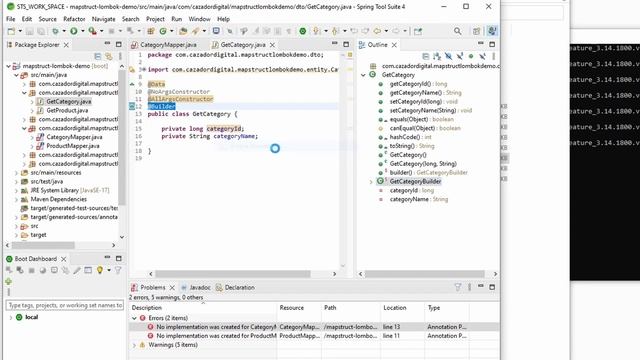
Task: Expand the Maven Dependencies node
Action: point(16,199)
